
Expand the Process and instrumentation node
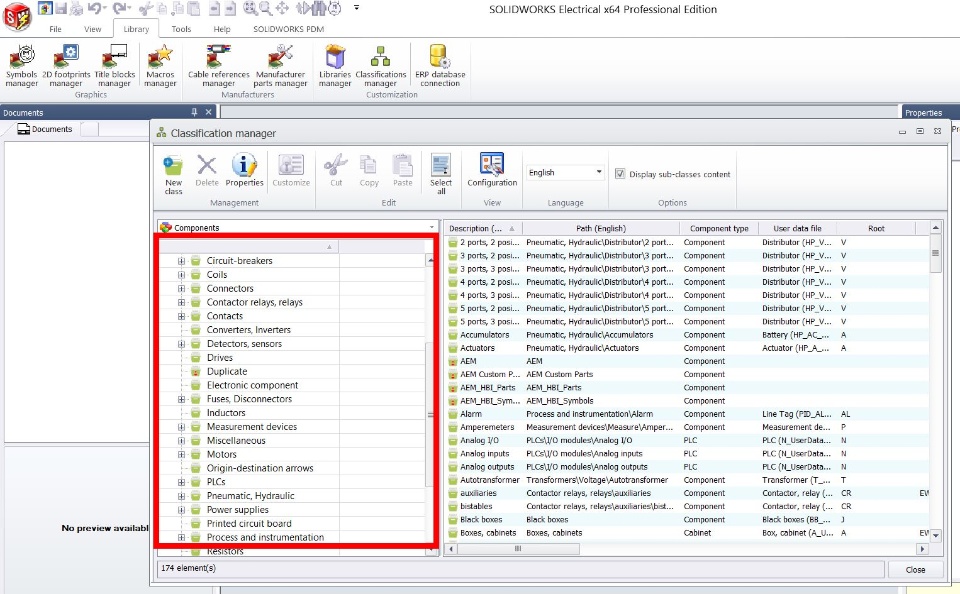[x=181, y=538]
